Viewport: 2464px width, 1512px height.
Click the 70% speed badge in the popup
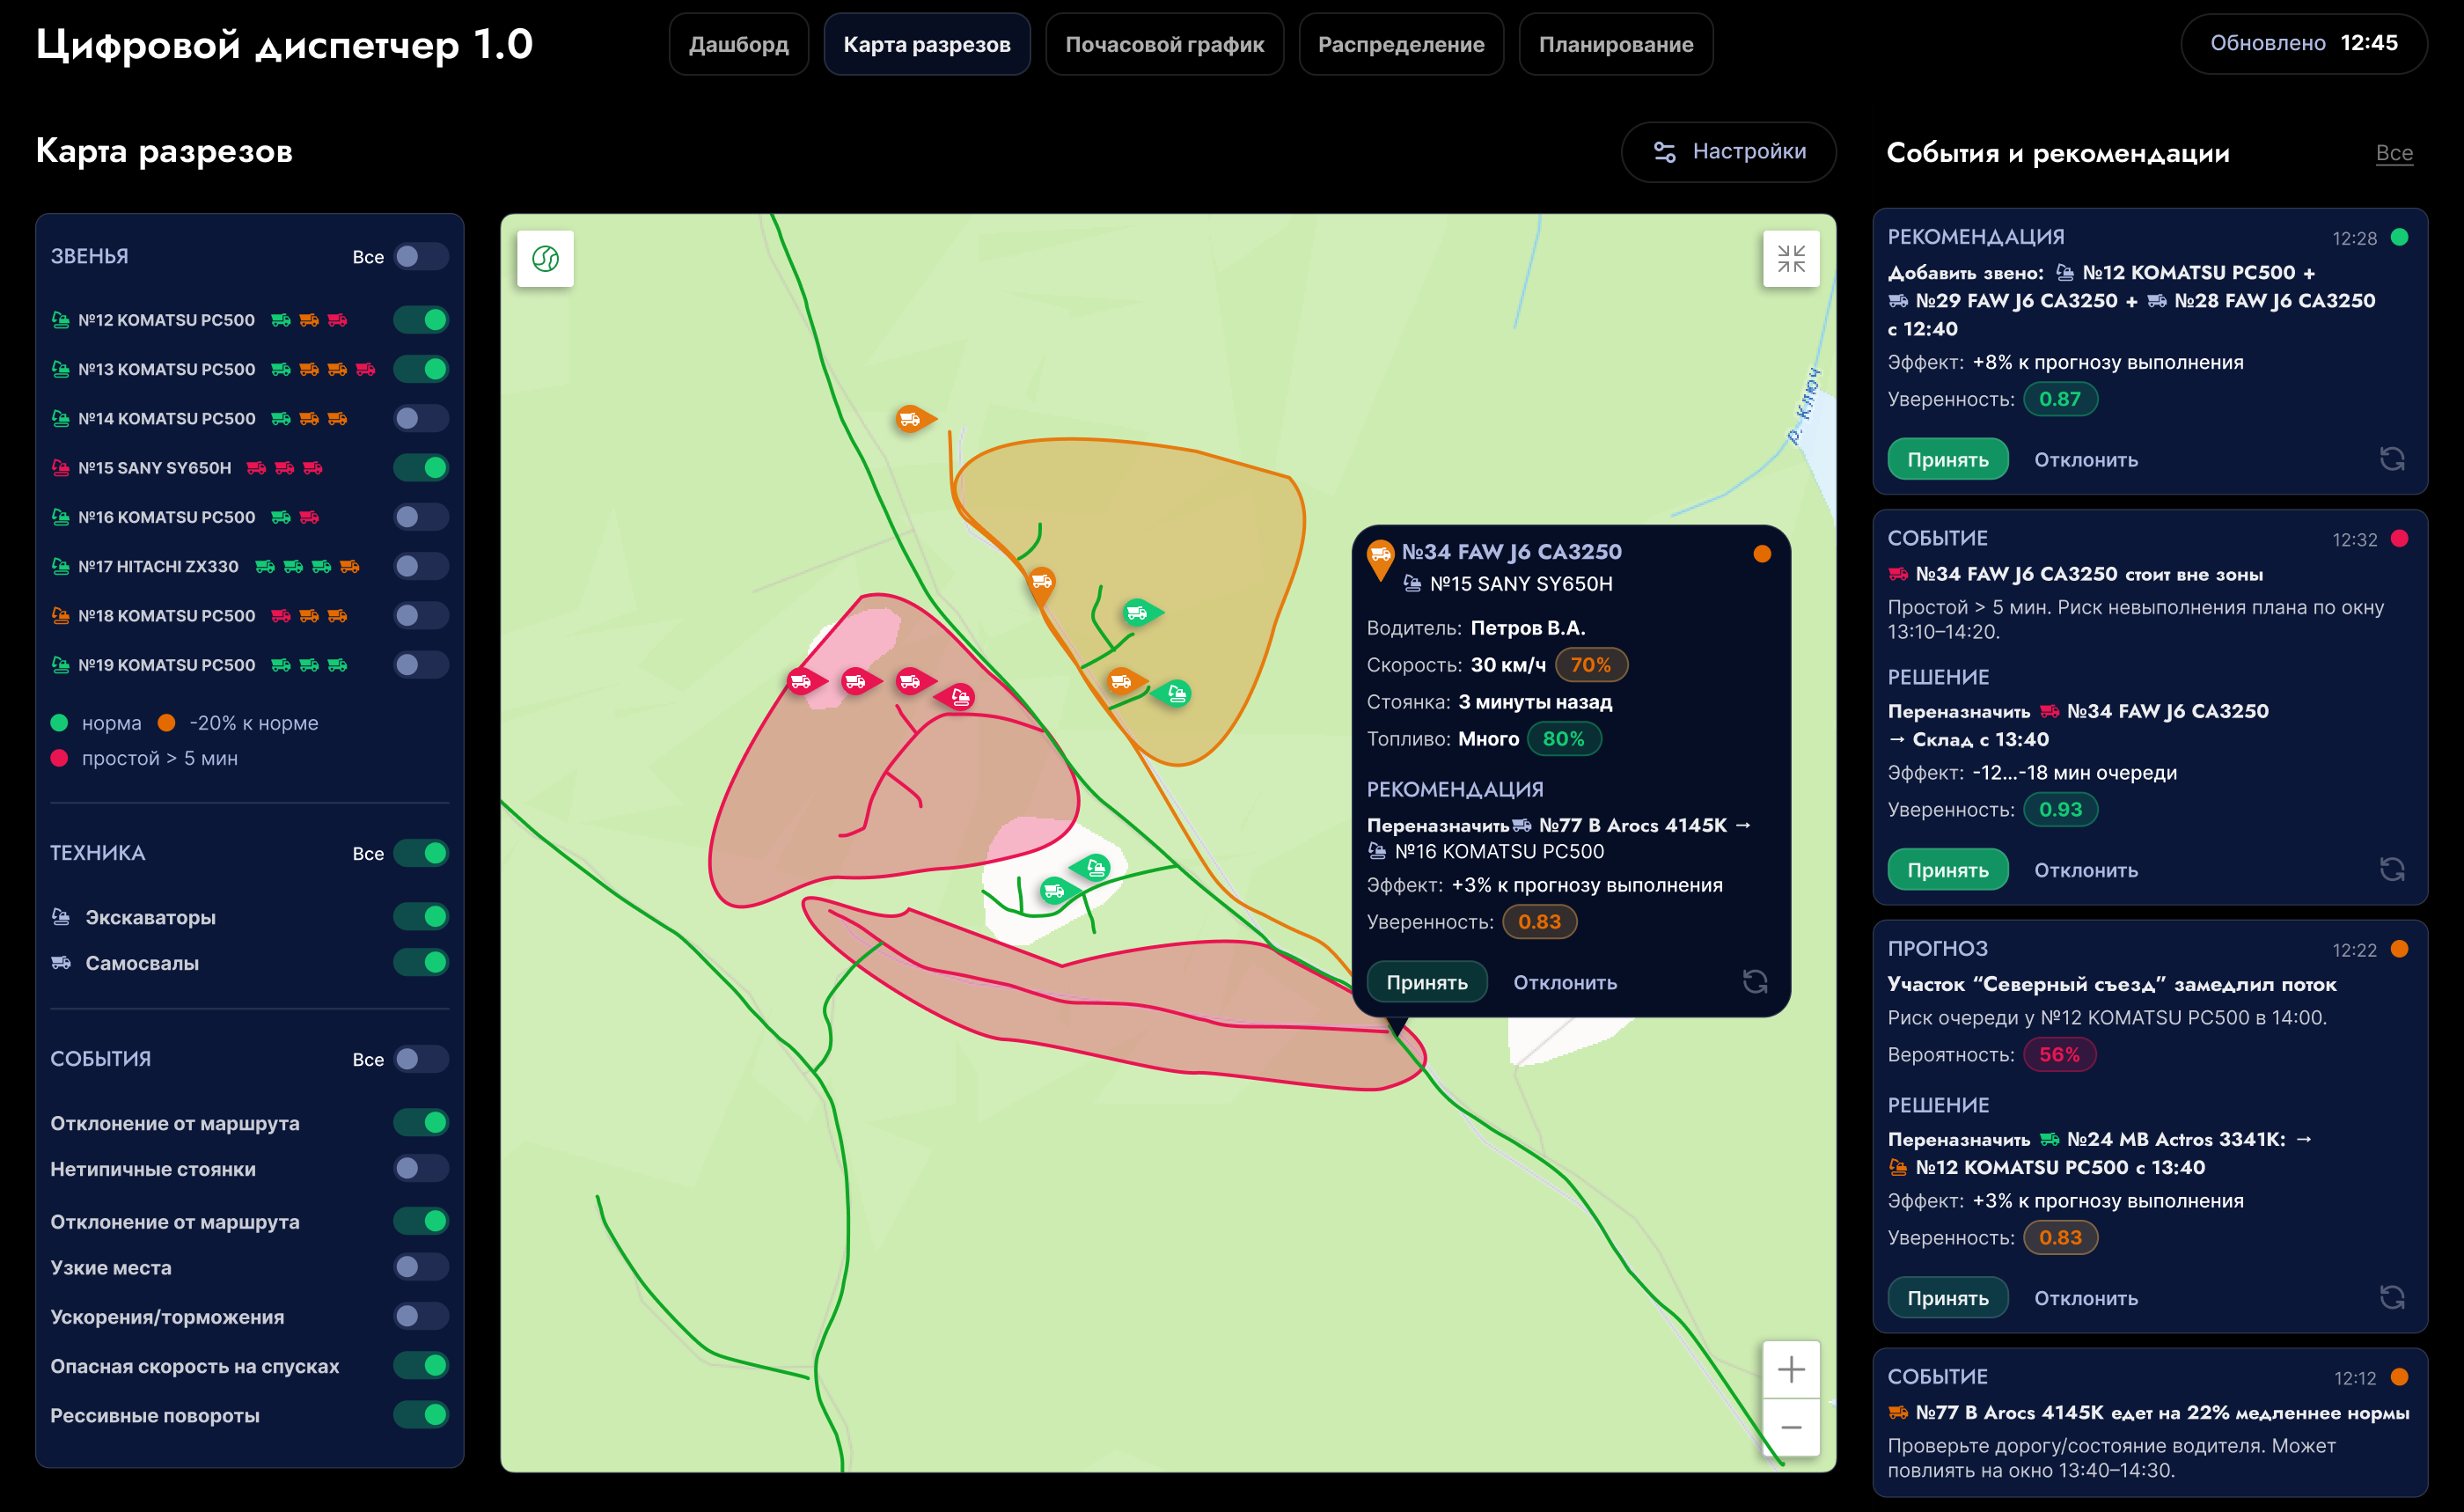(x=1590, y=665)
